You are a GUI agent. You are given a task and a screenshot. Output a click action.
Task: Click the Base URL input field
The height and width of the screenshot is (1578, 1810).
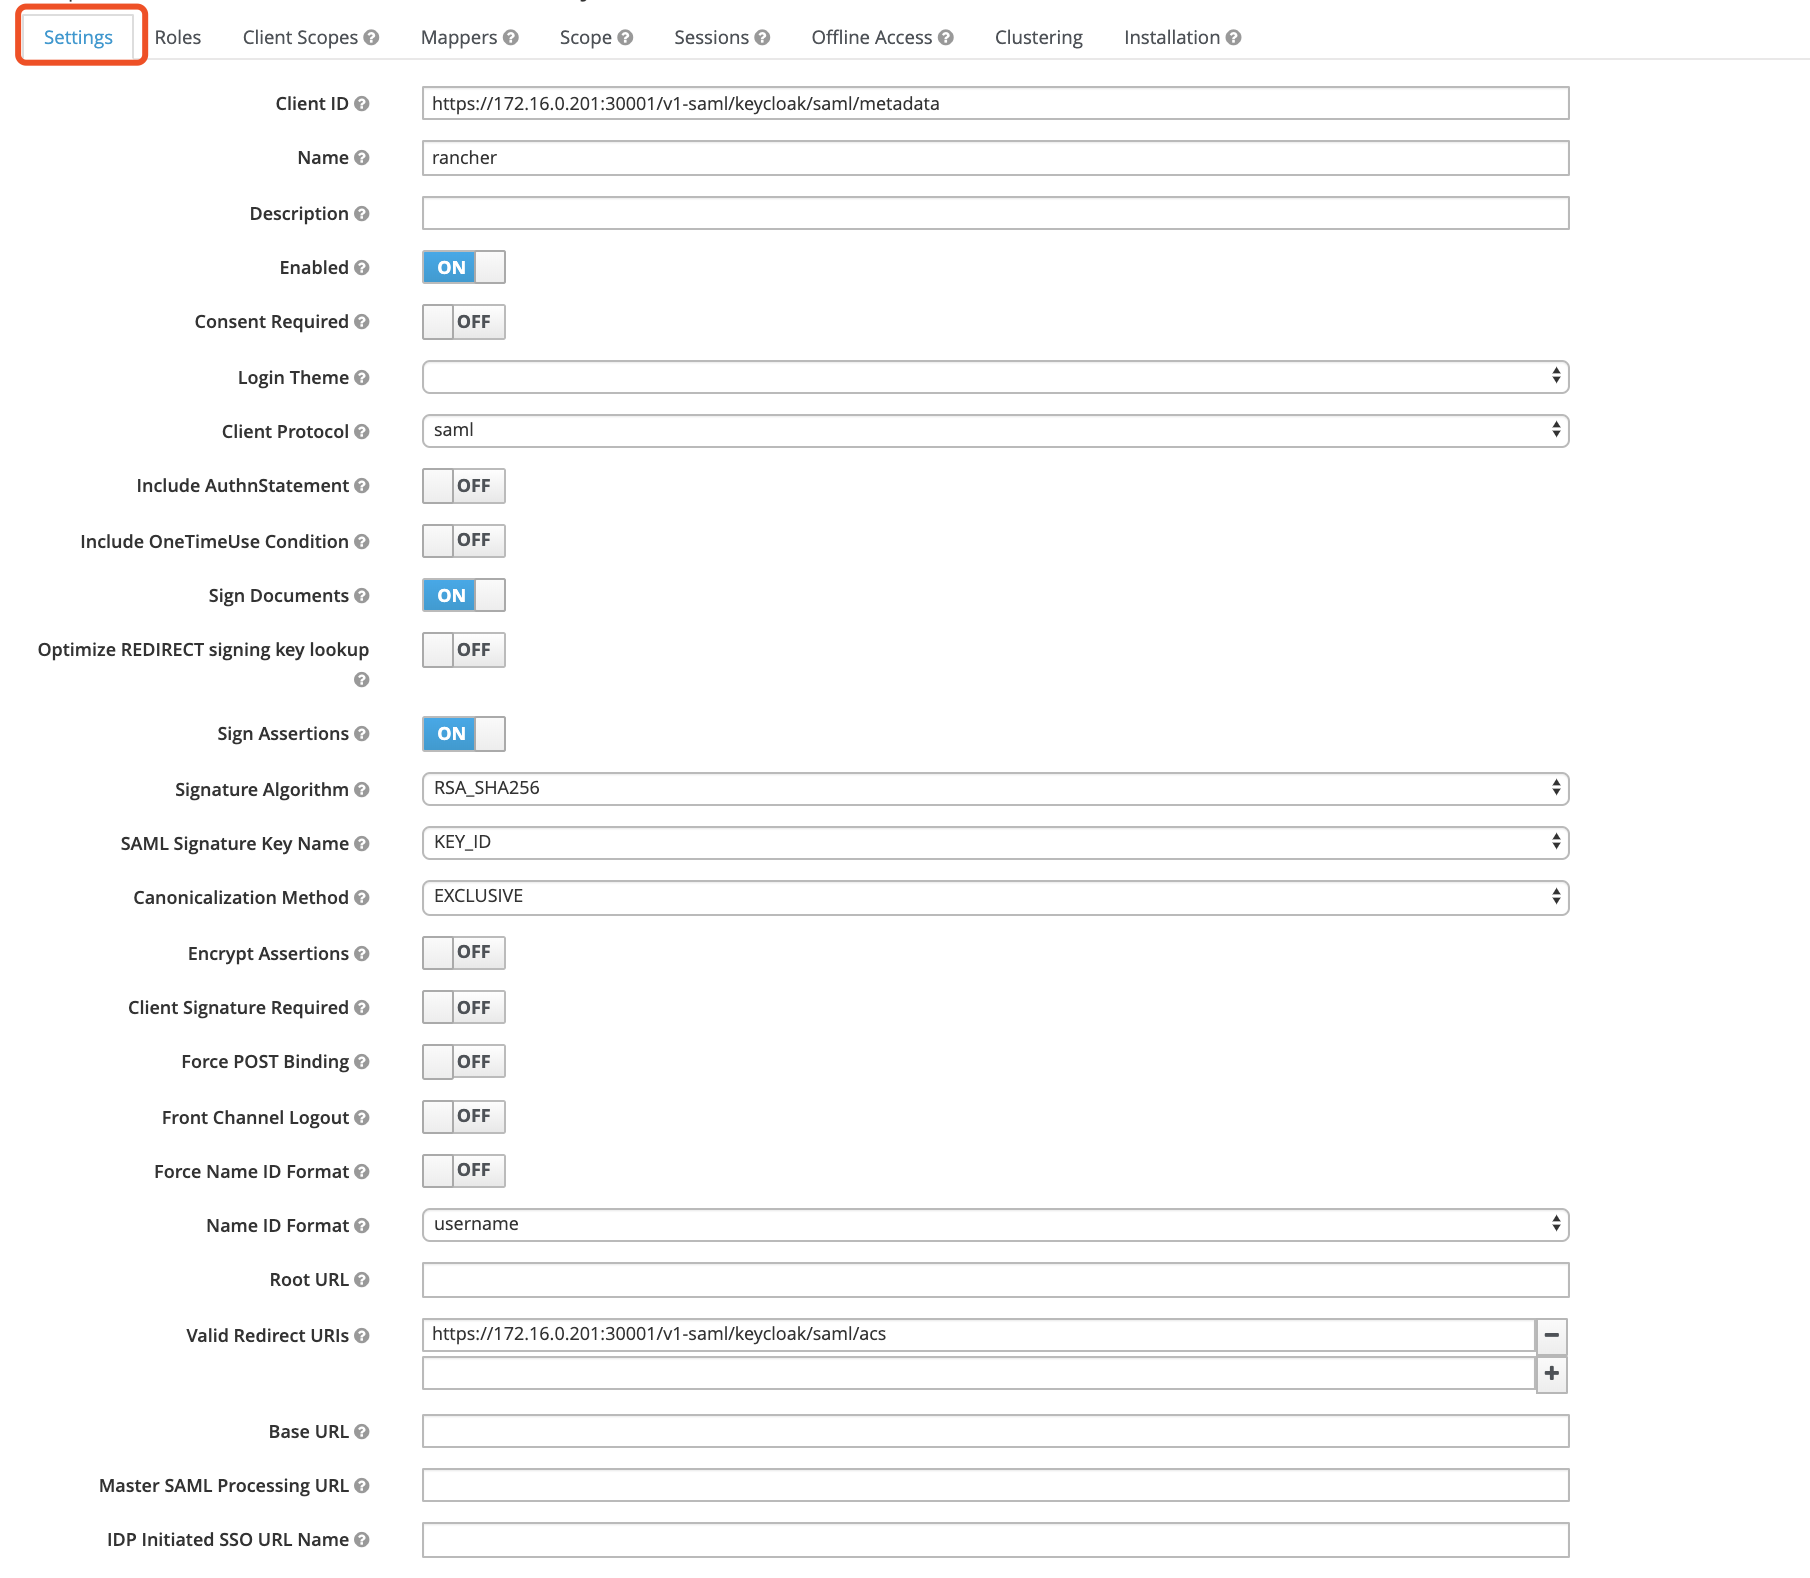pyautogui.click(x=995, y=1431)
